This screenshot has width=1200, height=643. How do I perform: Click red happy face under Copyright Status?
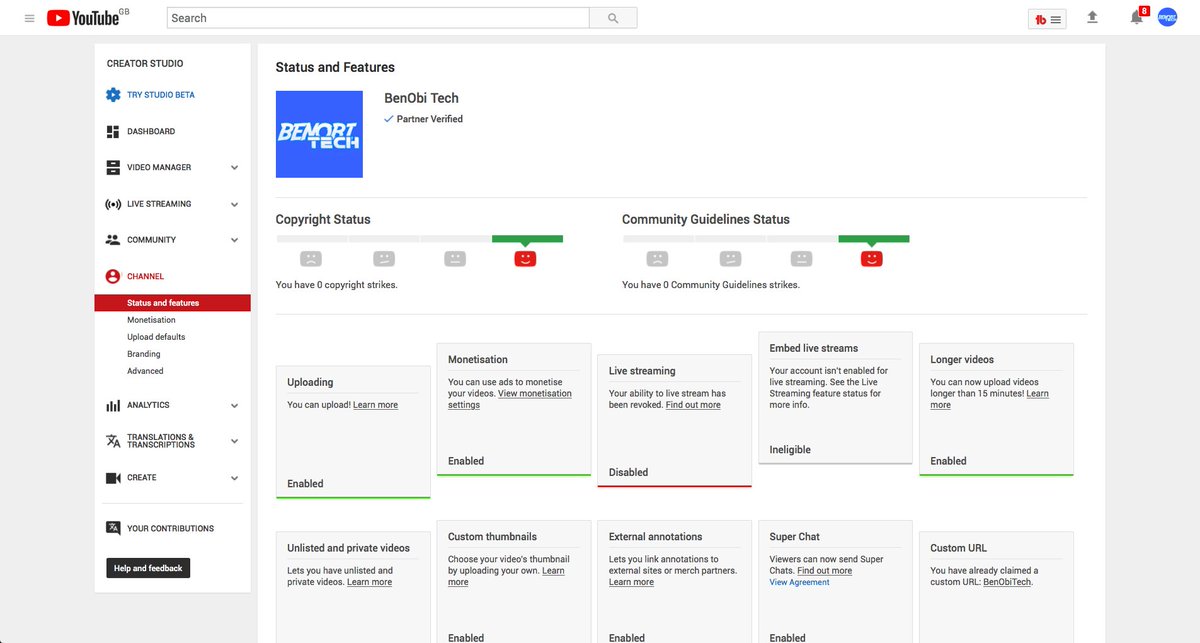pyautogui.click(x=526, y=258)
